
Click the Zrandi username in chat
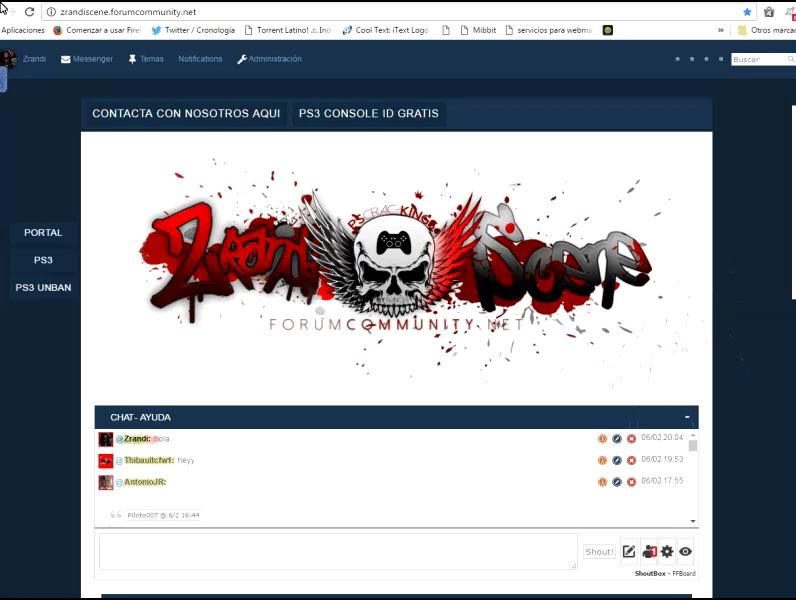pyautogui.click(x=137, y=439)
